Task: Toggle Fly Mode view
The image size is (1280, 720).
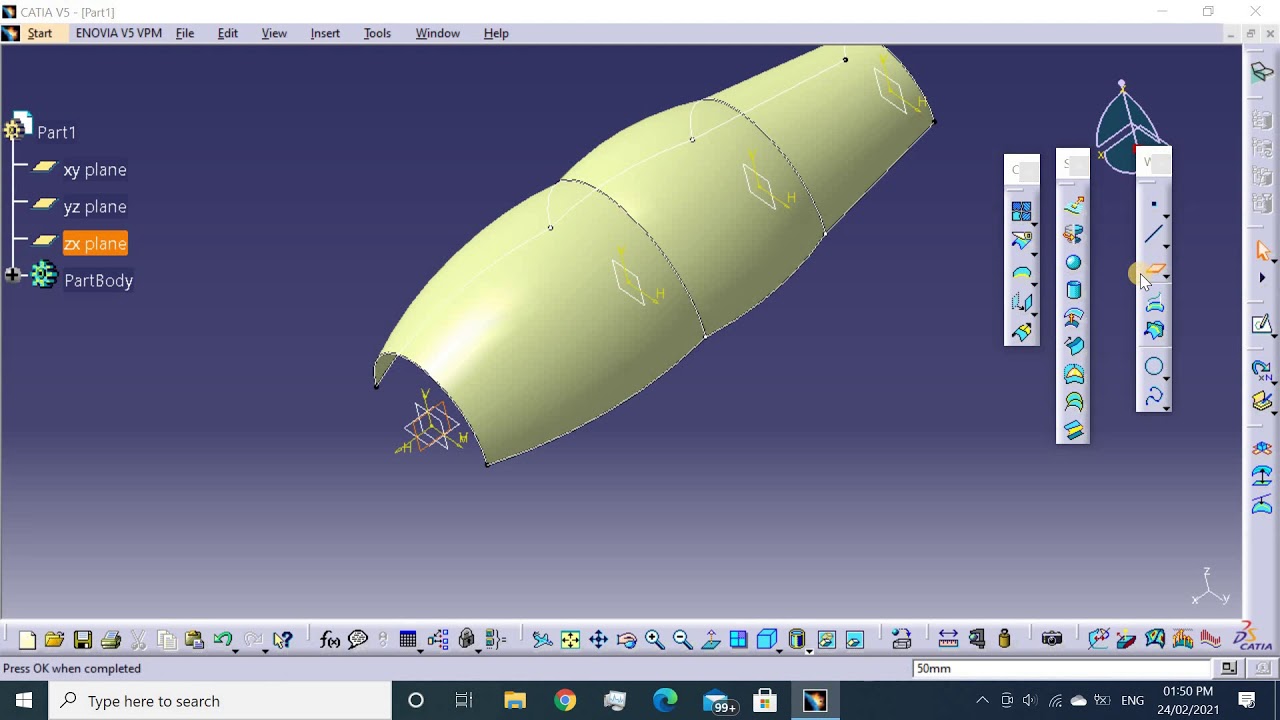Action: tap(542, 640)
